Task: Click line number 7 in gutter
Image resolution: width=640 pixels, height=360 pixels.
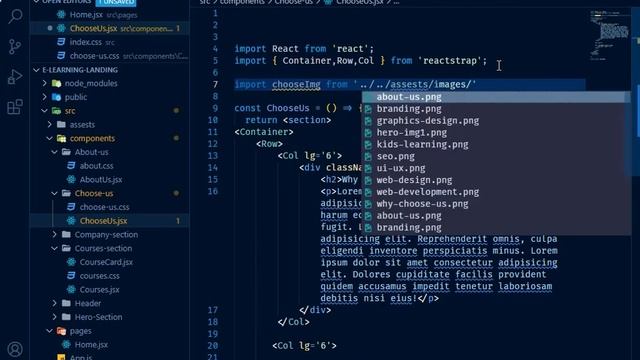Action: tap(215, 84)
